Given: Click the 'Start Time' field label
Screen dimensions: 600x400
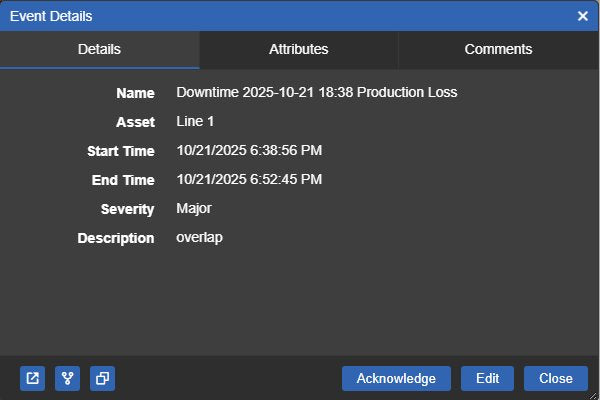Looking at the screenshot, I should point(121,151).
